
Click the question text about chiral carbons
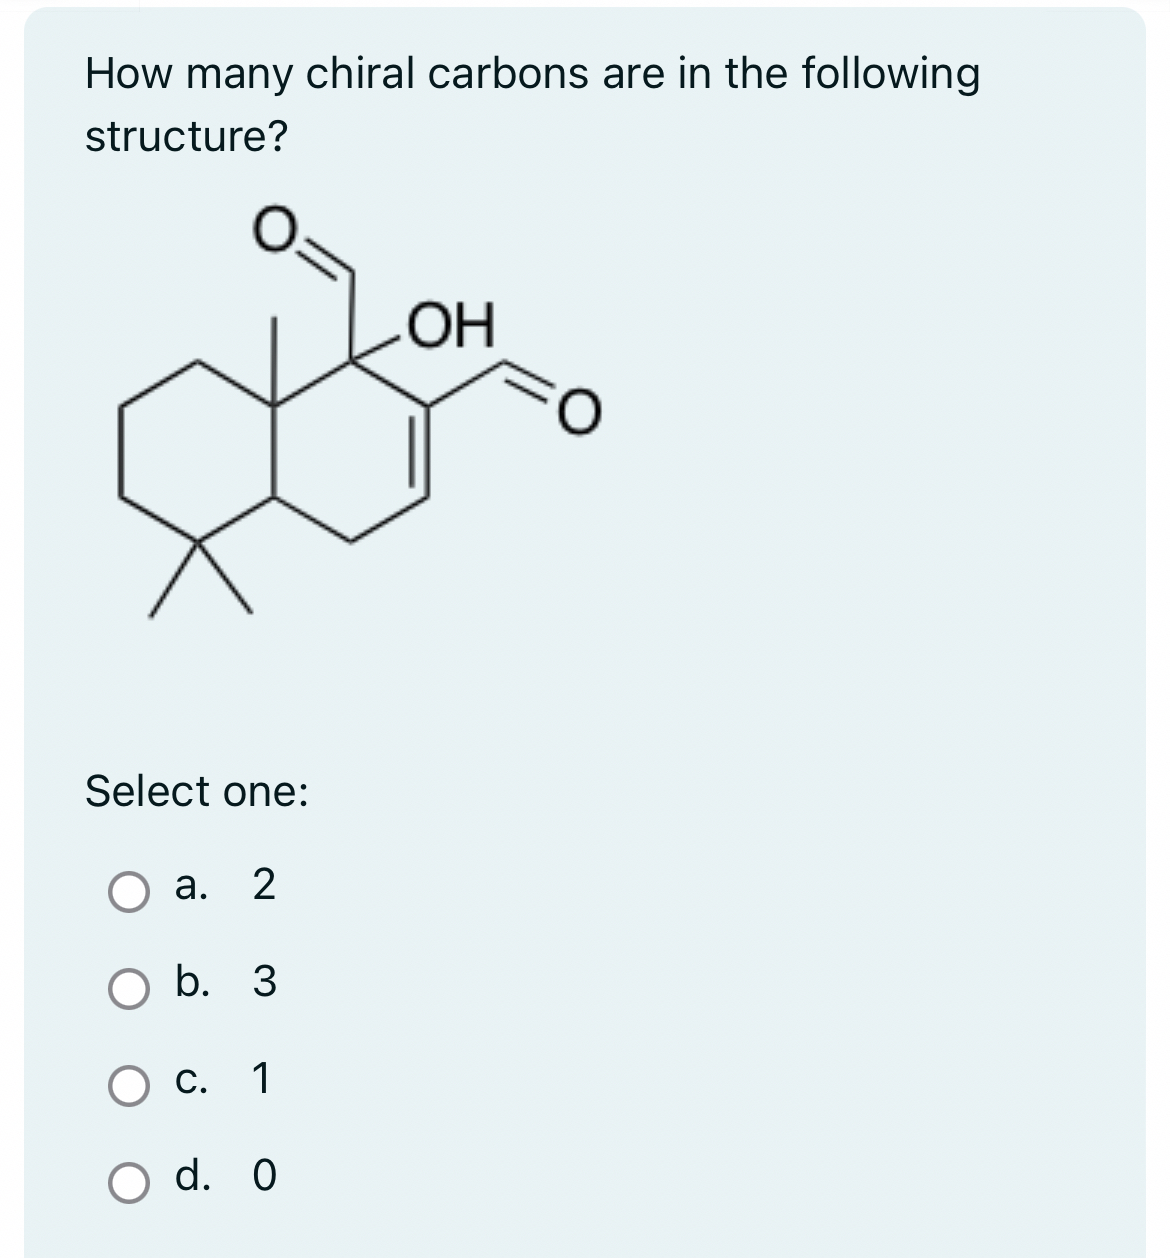click(x=530, y=75)
